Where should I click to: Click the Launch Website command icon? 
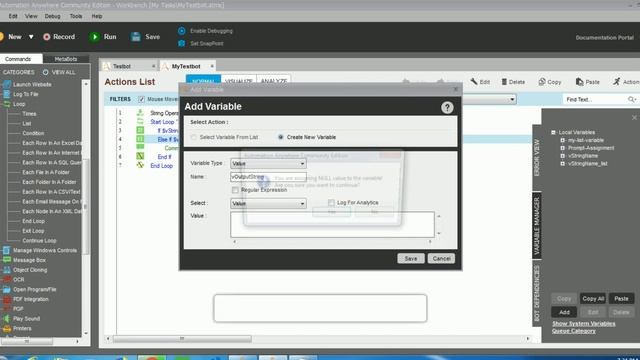click(7, 84)
